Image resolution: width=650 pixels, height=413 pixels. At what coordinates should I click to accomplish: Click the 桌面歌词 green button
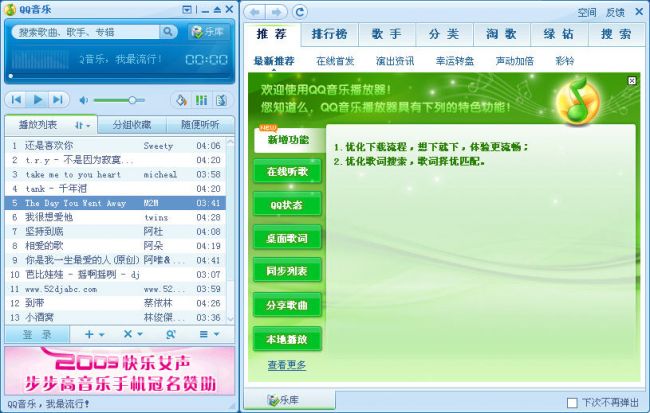point(287,238)
